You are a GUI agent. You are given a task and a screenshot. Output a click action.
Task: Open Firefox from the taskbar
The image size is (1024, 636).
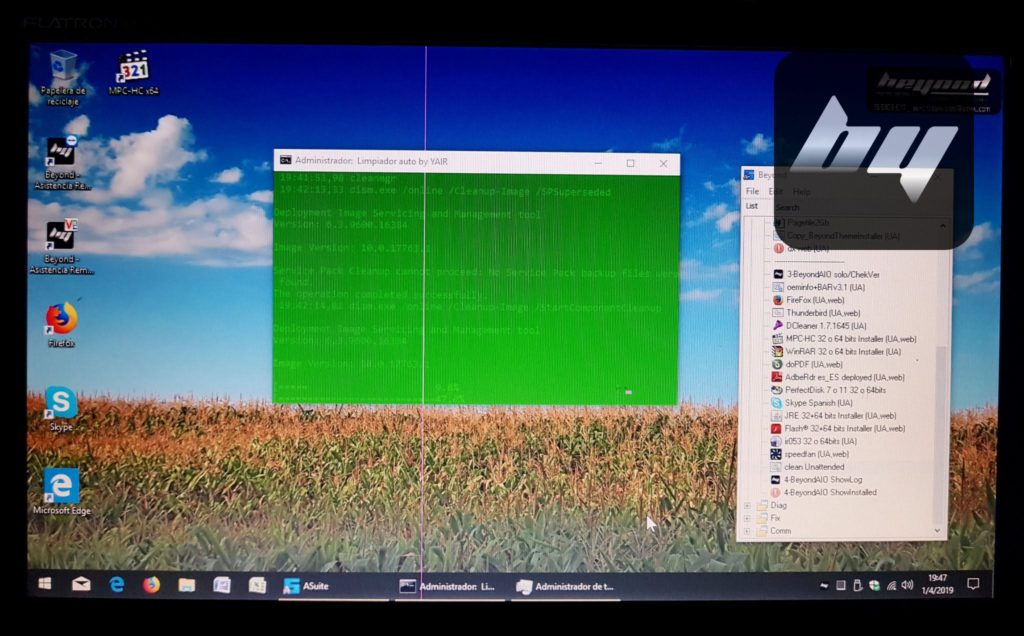[152, 584]
